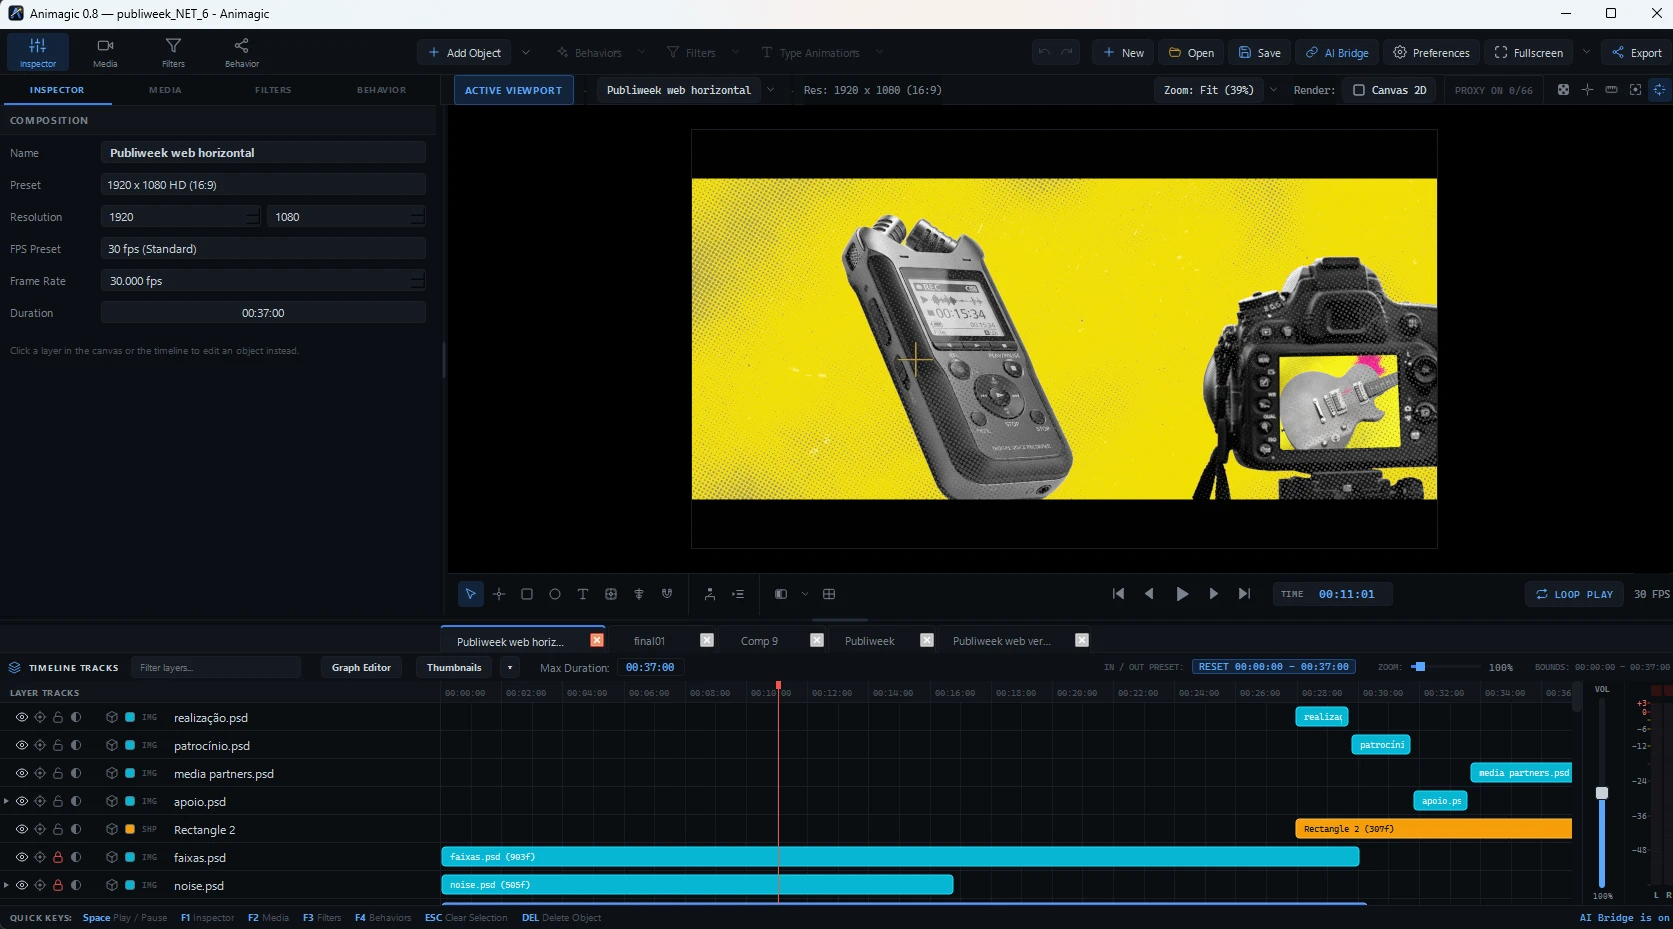The height and width of the screenshot is (929, 1673).
Task: Click the Graph Editor button
Action: [361, 667]
